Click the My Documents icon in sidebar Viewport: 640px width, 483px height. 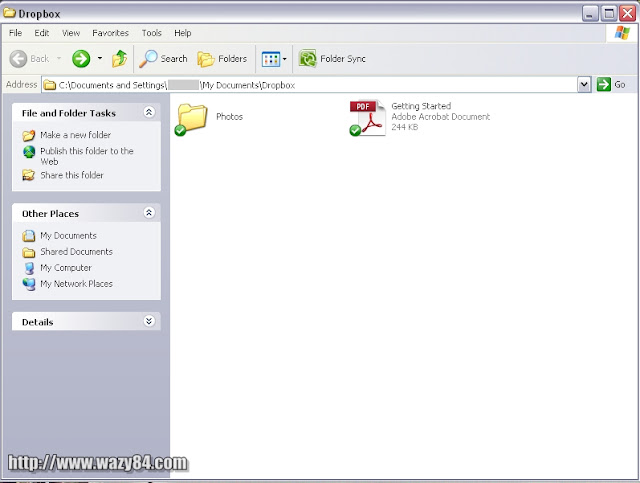click(29, 236)
